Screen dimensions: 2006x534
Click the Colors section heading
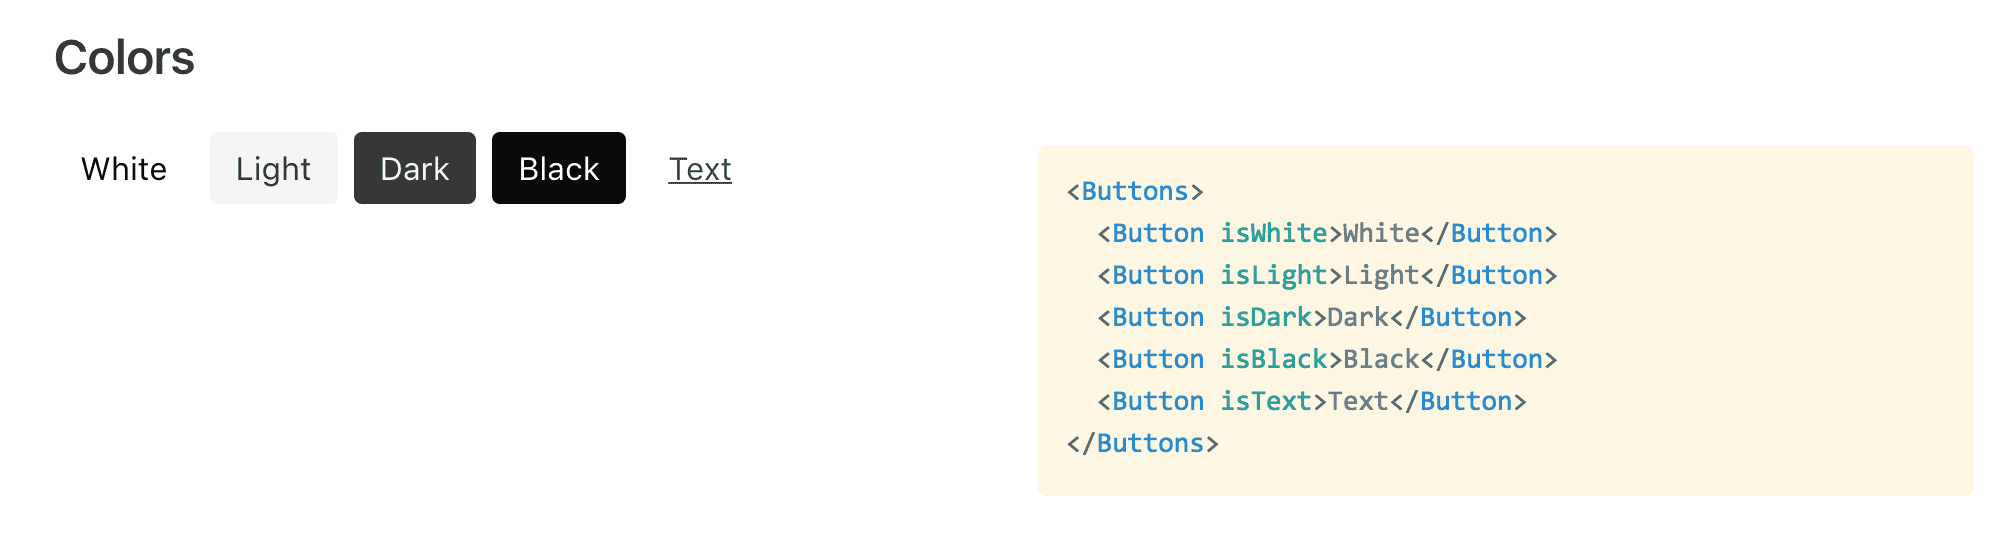(124, 58)
